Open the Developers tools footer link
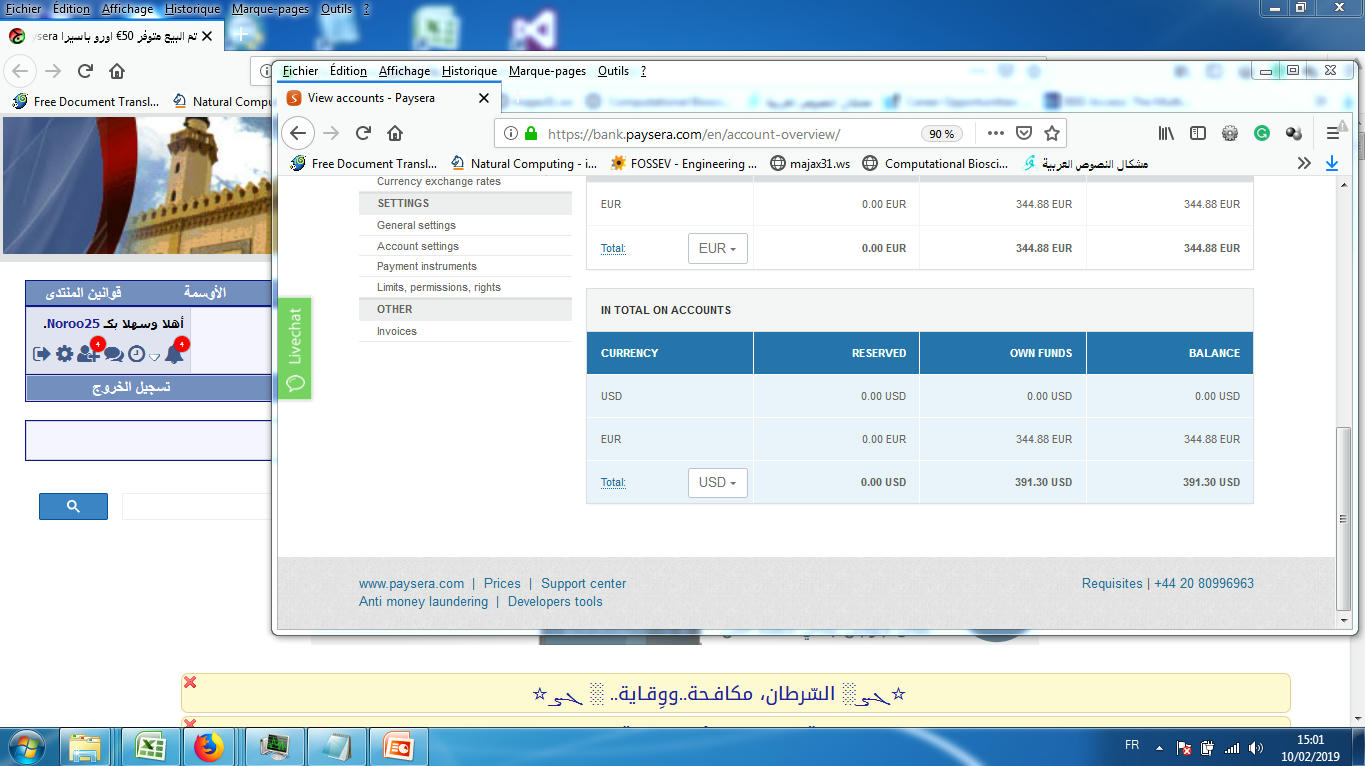 555,601
